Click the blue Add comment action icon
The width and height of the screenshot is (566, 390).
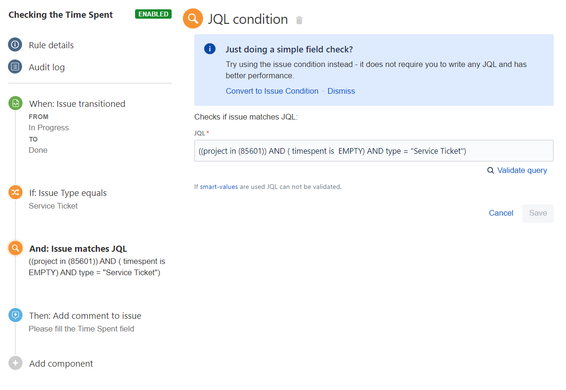click(x=15, y=315)
